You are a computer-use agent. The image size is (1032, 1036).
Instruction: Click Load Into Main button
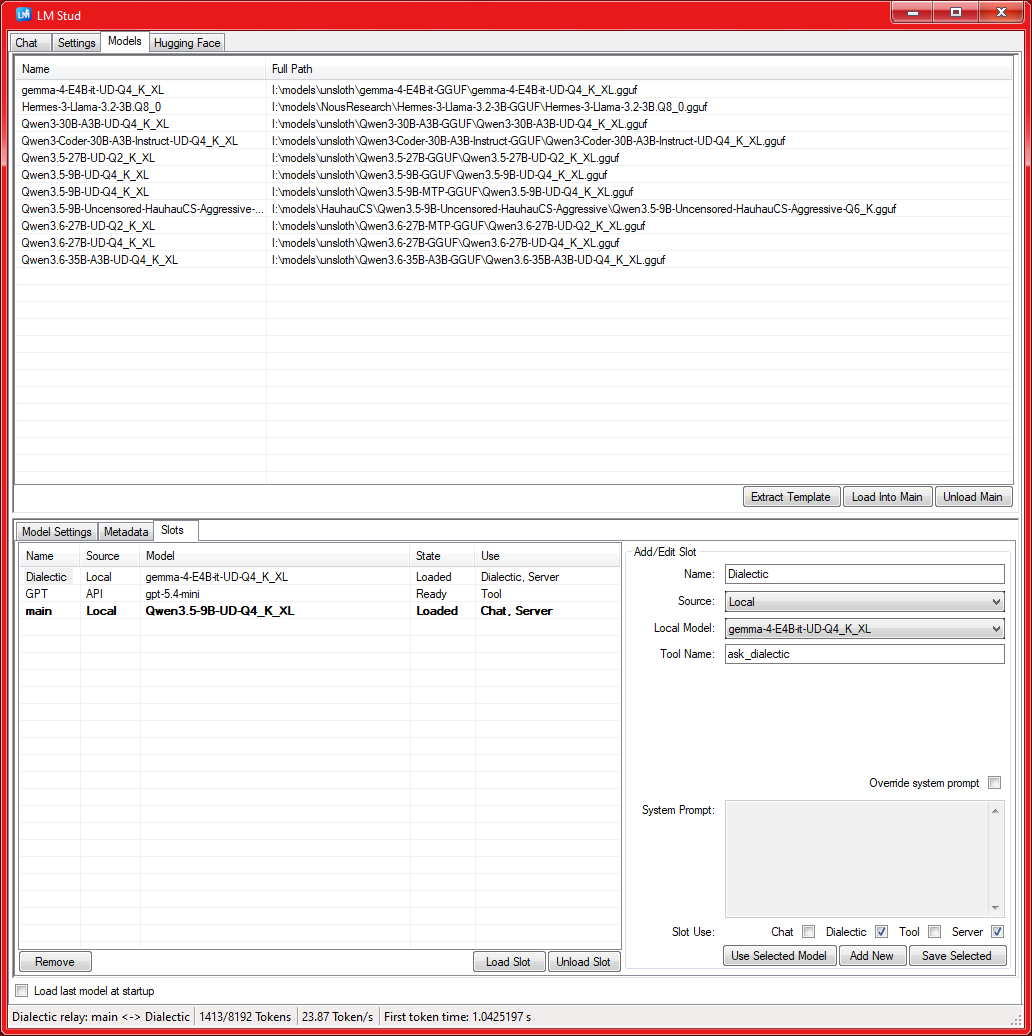(x=887, y=497)
